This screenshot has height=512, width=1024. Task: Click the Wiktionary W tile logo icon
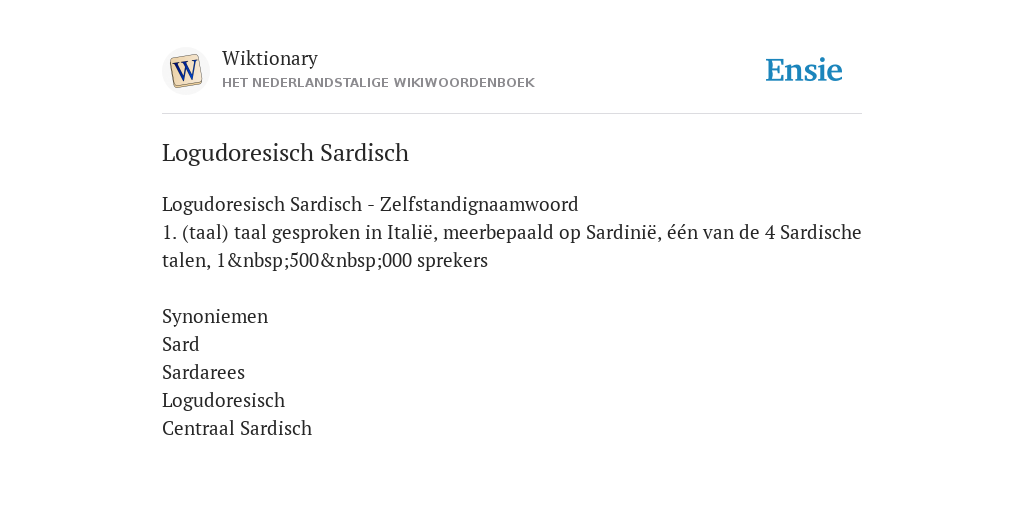[186, 71]
